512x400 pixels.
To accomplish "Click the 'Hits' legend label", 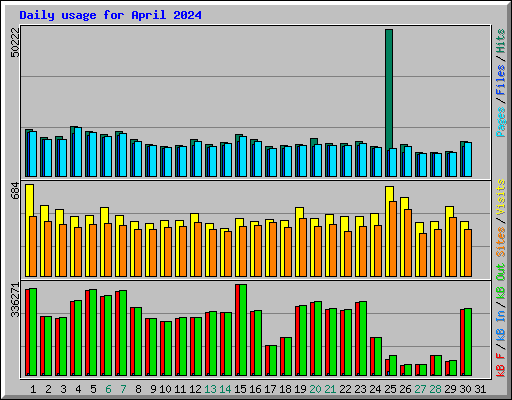I will pyautogui.click(x=501, y=41).
